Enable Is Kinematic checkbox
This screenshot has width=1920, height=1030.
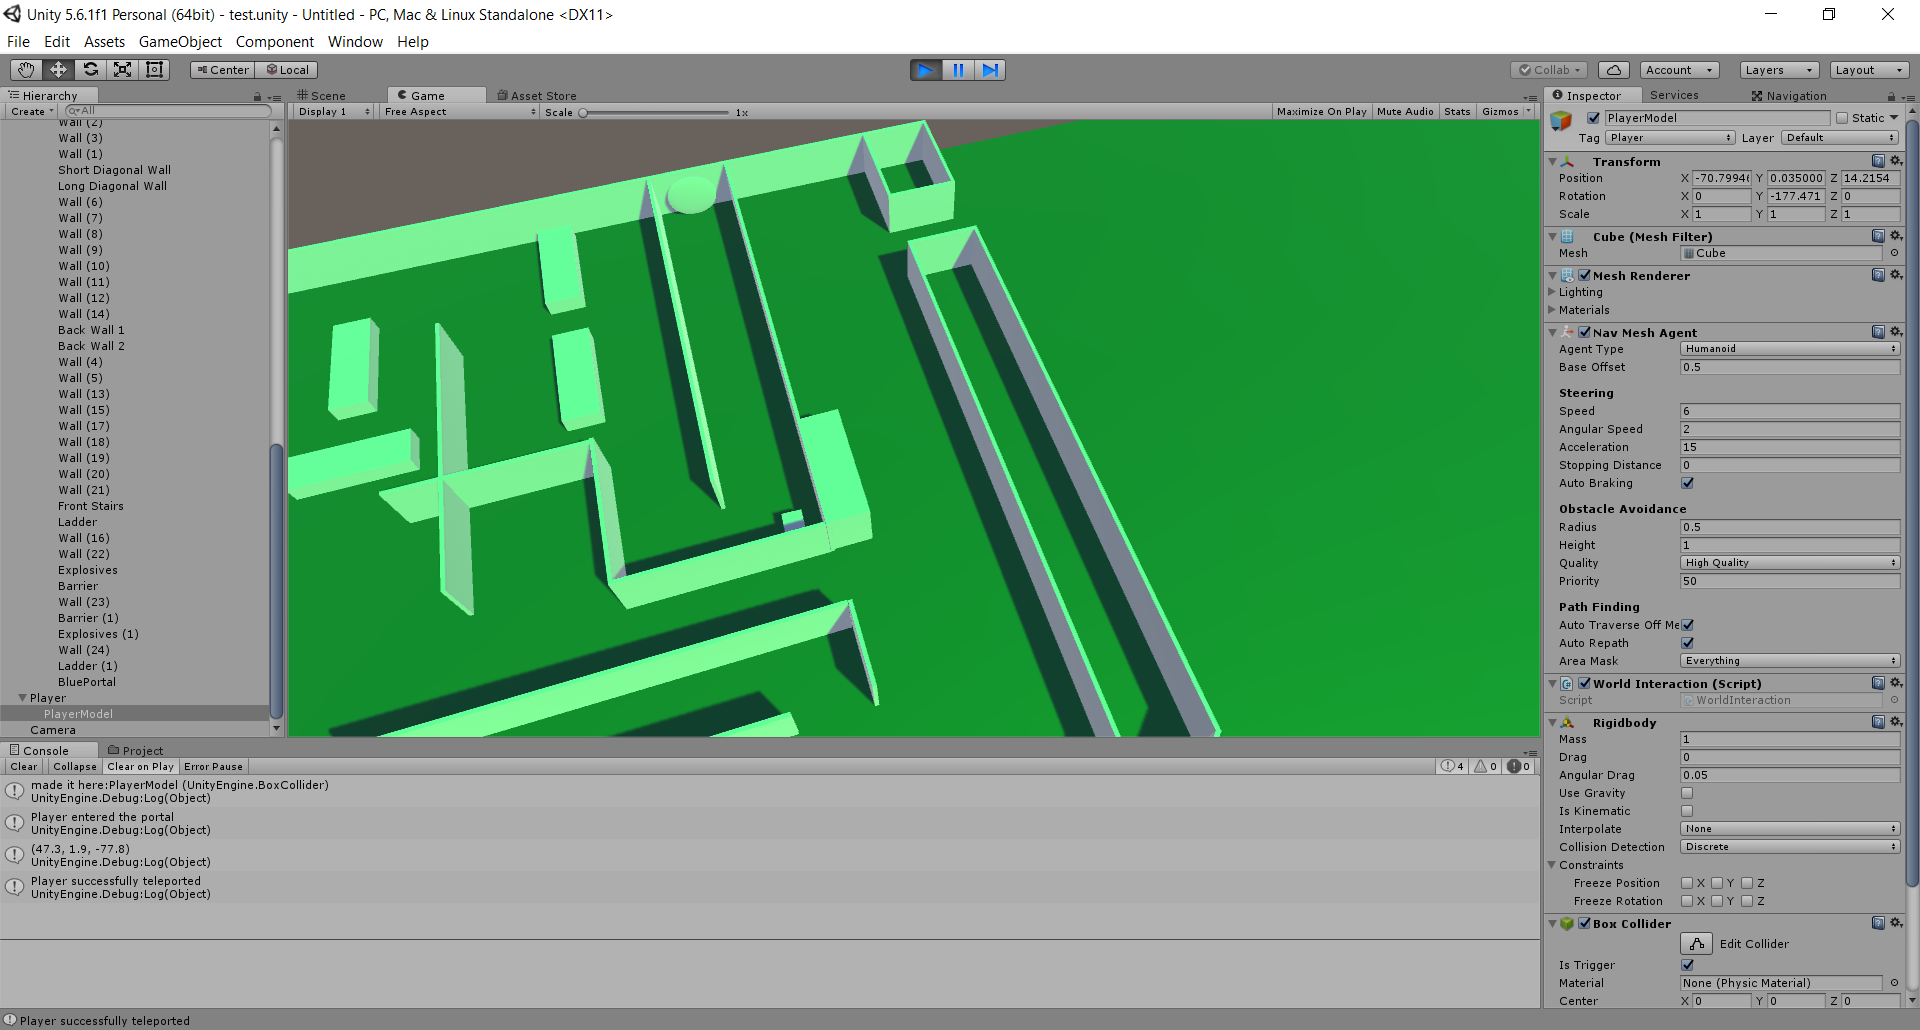(1688, 811)
